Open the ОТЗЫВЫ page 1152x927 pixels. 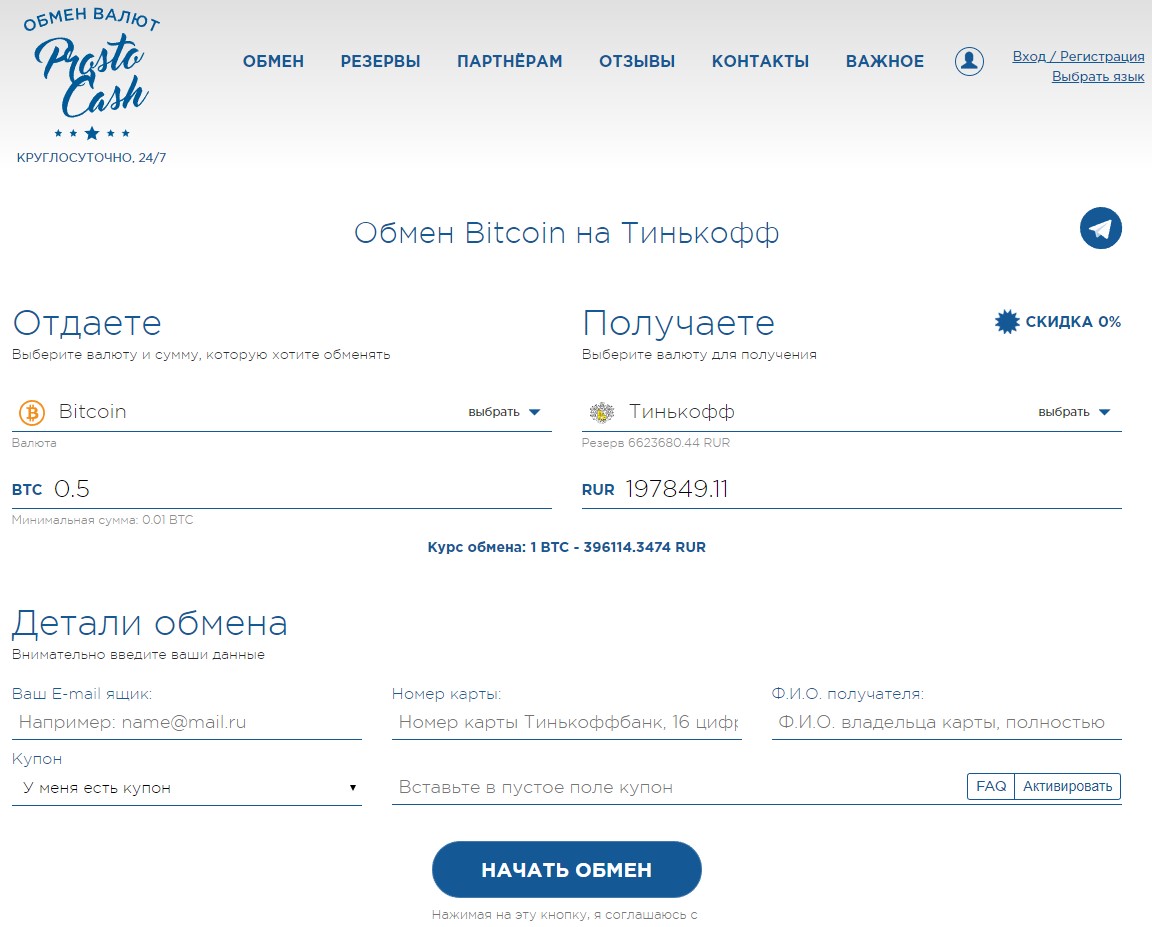tap(637, 62)
